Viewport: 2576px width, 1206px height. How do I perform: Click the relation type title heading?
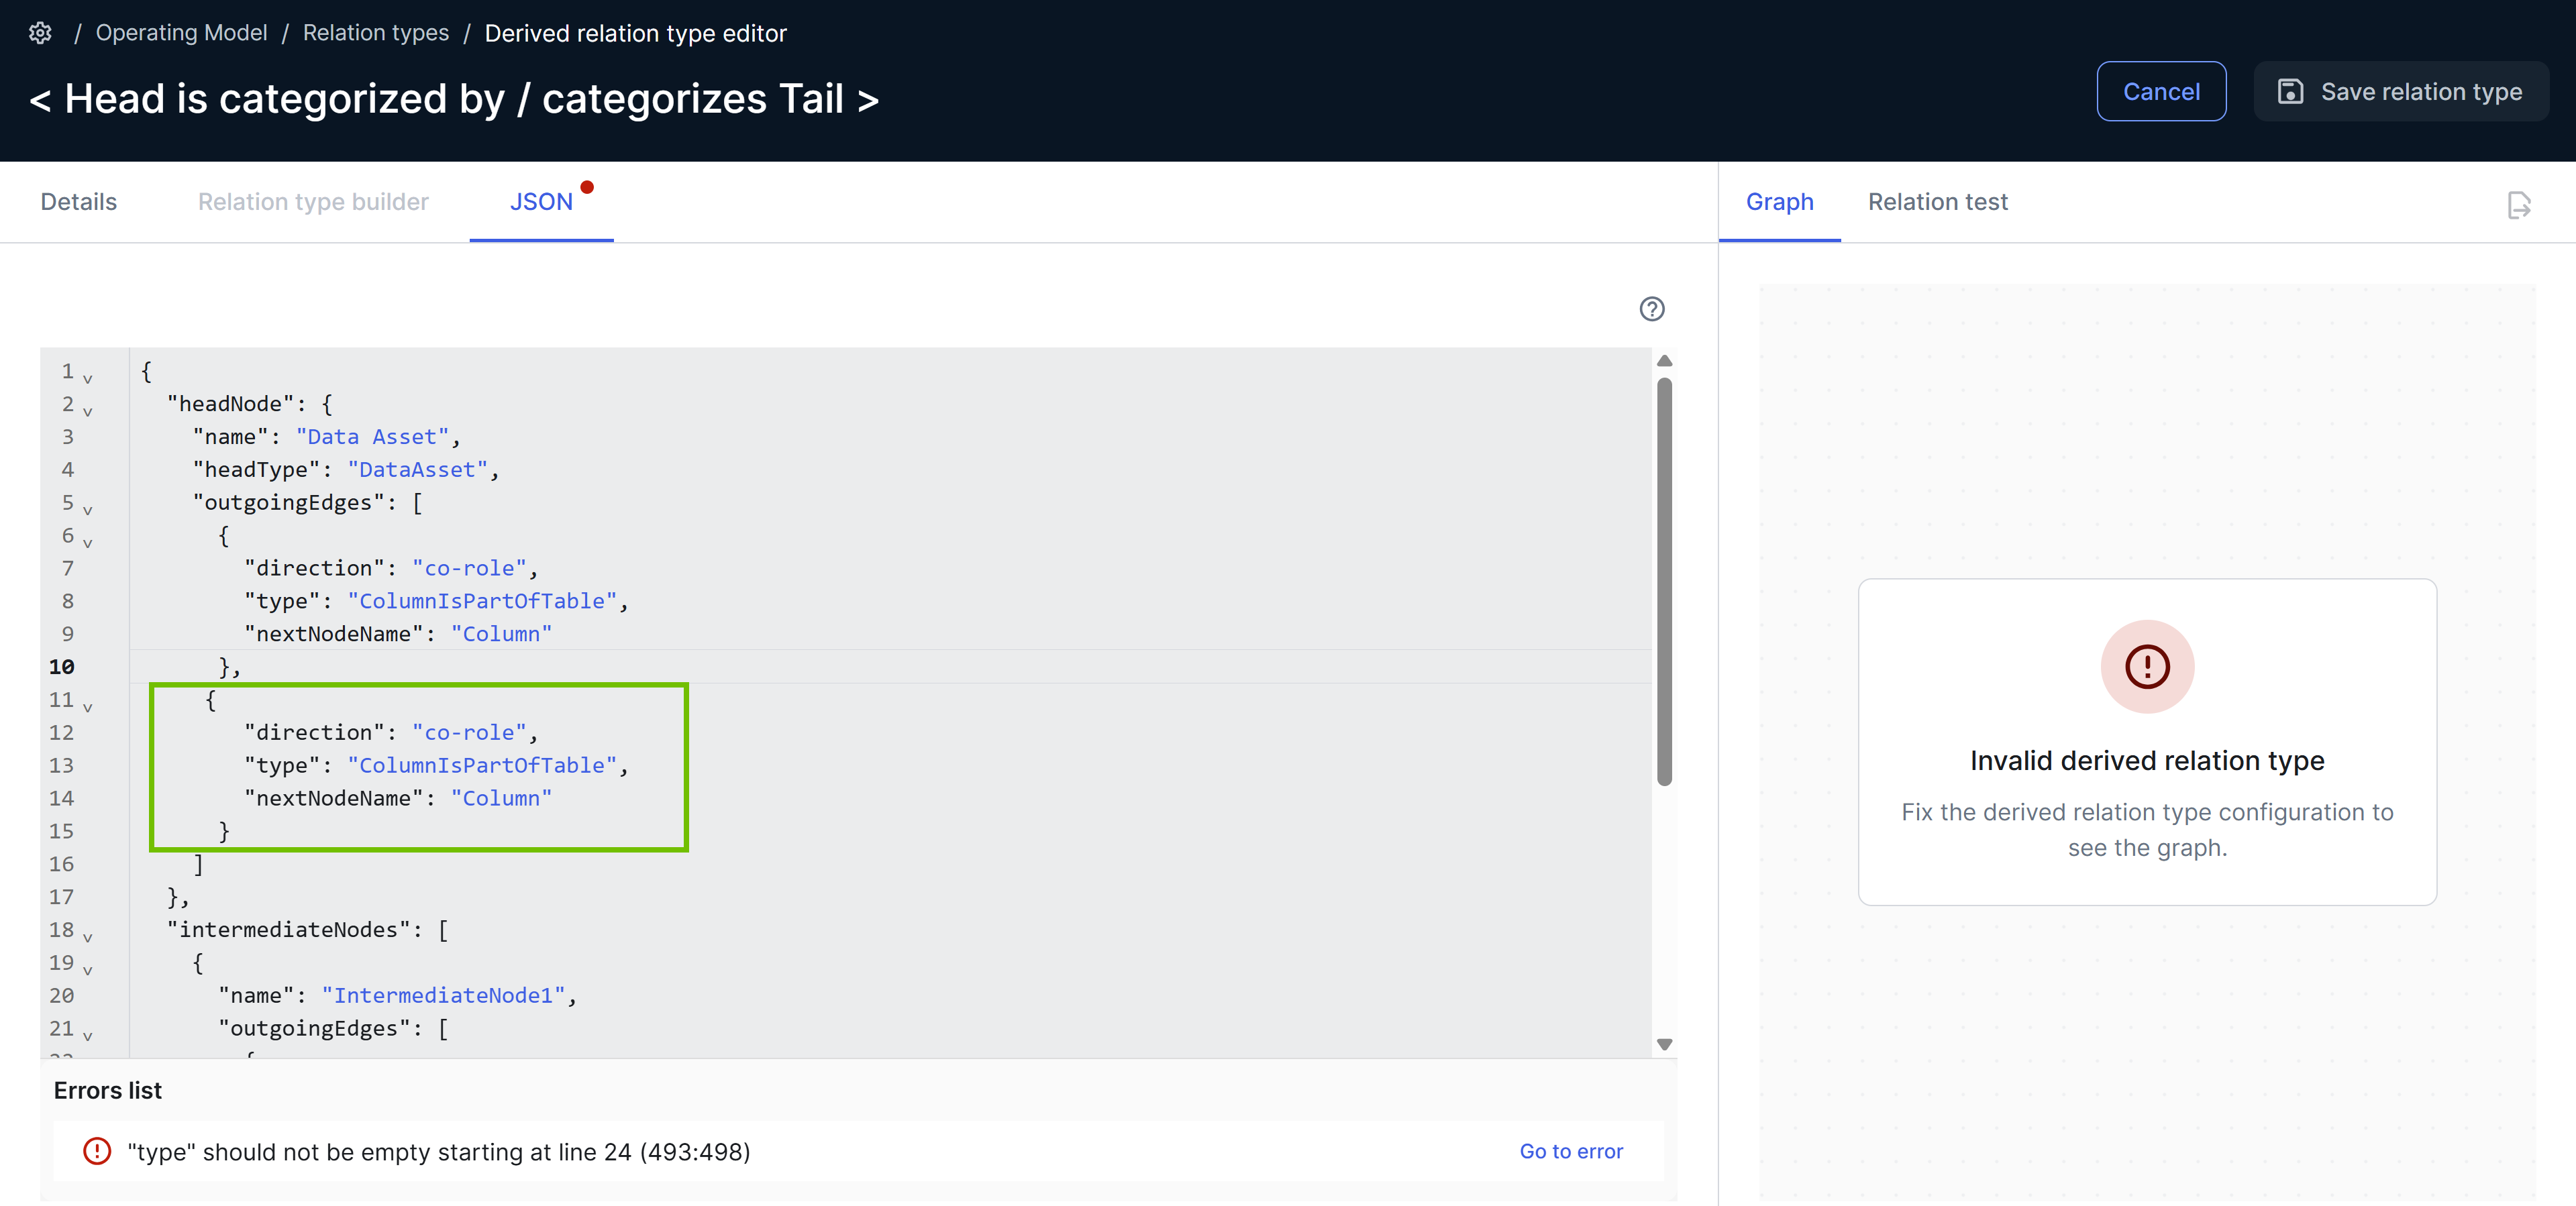(x=454, y=99)
